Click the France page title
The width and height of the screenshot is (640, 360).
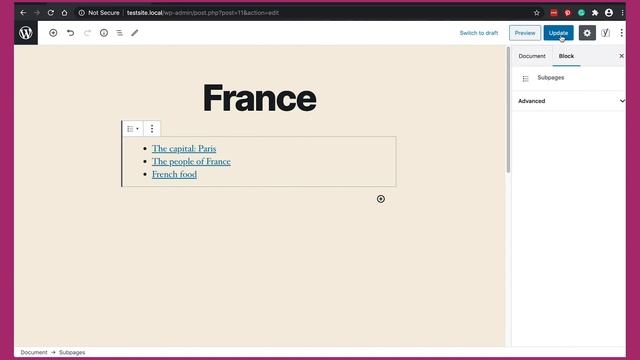tap(260, 98)
